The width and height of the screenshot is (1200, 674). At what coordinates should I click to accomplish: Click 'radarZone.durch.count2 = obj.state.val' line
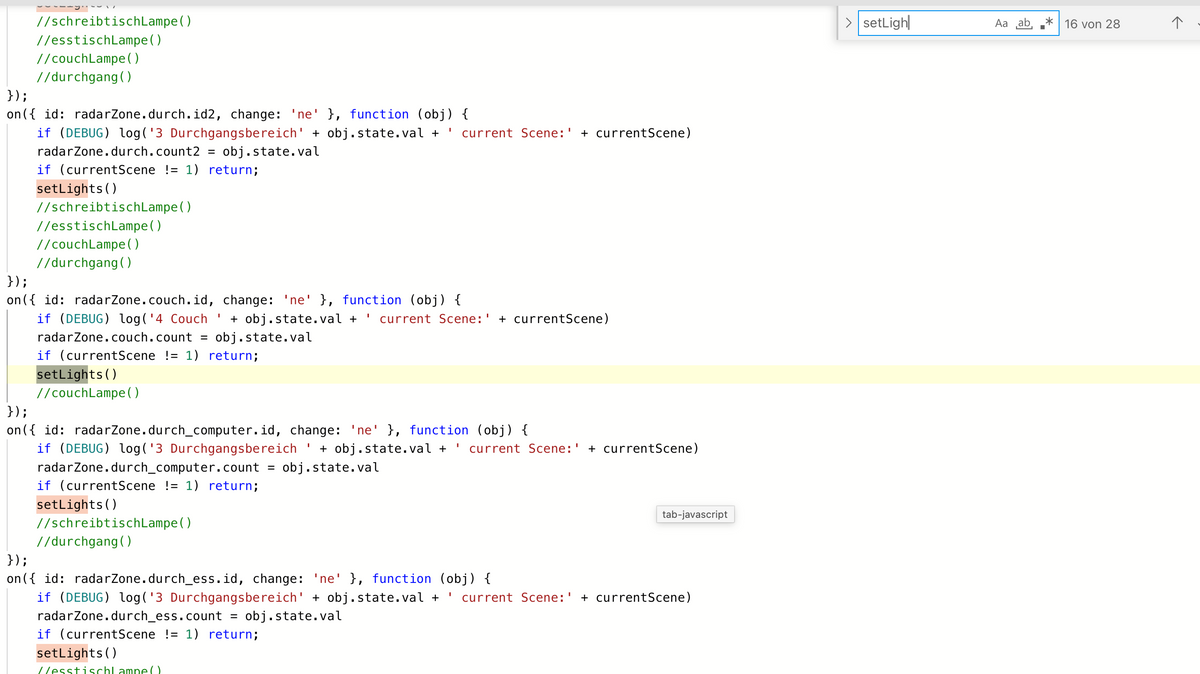(x=178, y=151)
